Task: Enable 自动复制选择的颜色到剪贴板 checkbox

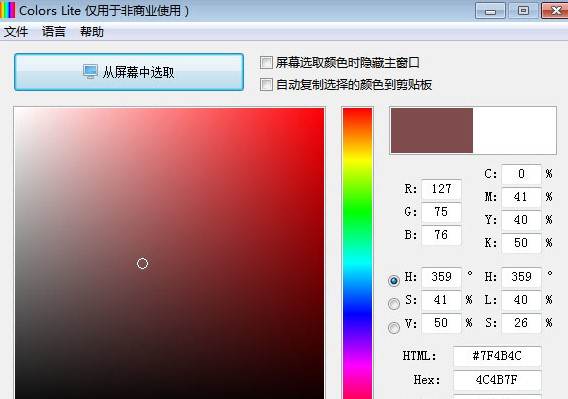Action: [266, 84]
